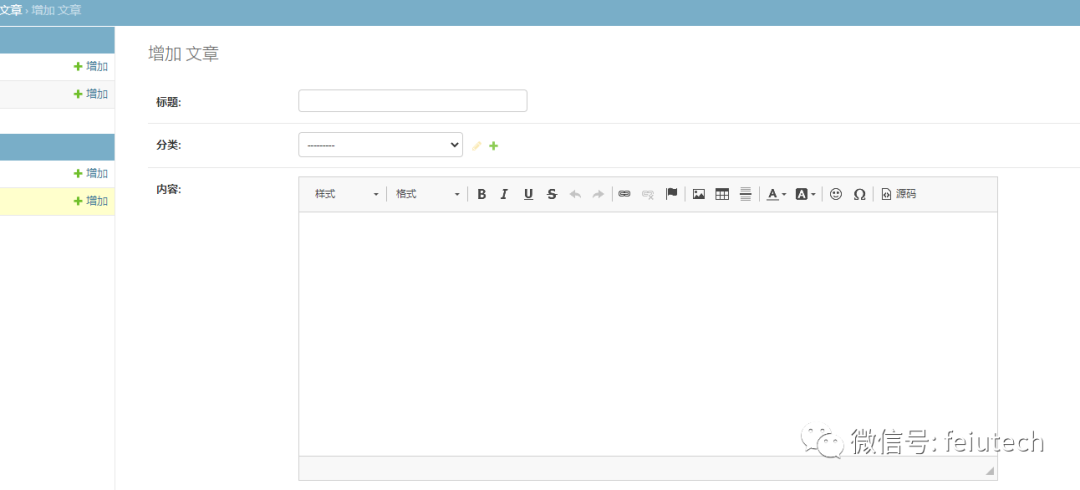Expand the 分类 category select box
The image size is (1080, 490).
point(380,145)
